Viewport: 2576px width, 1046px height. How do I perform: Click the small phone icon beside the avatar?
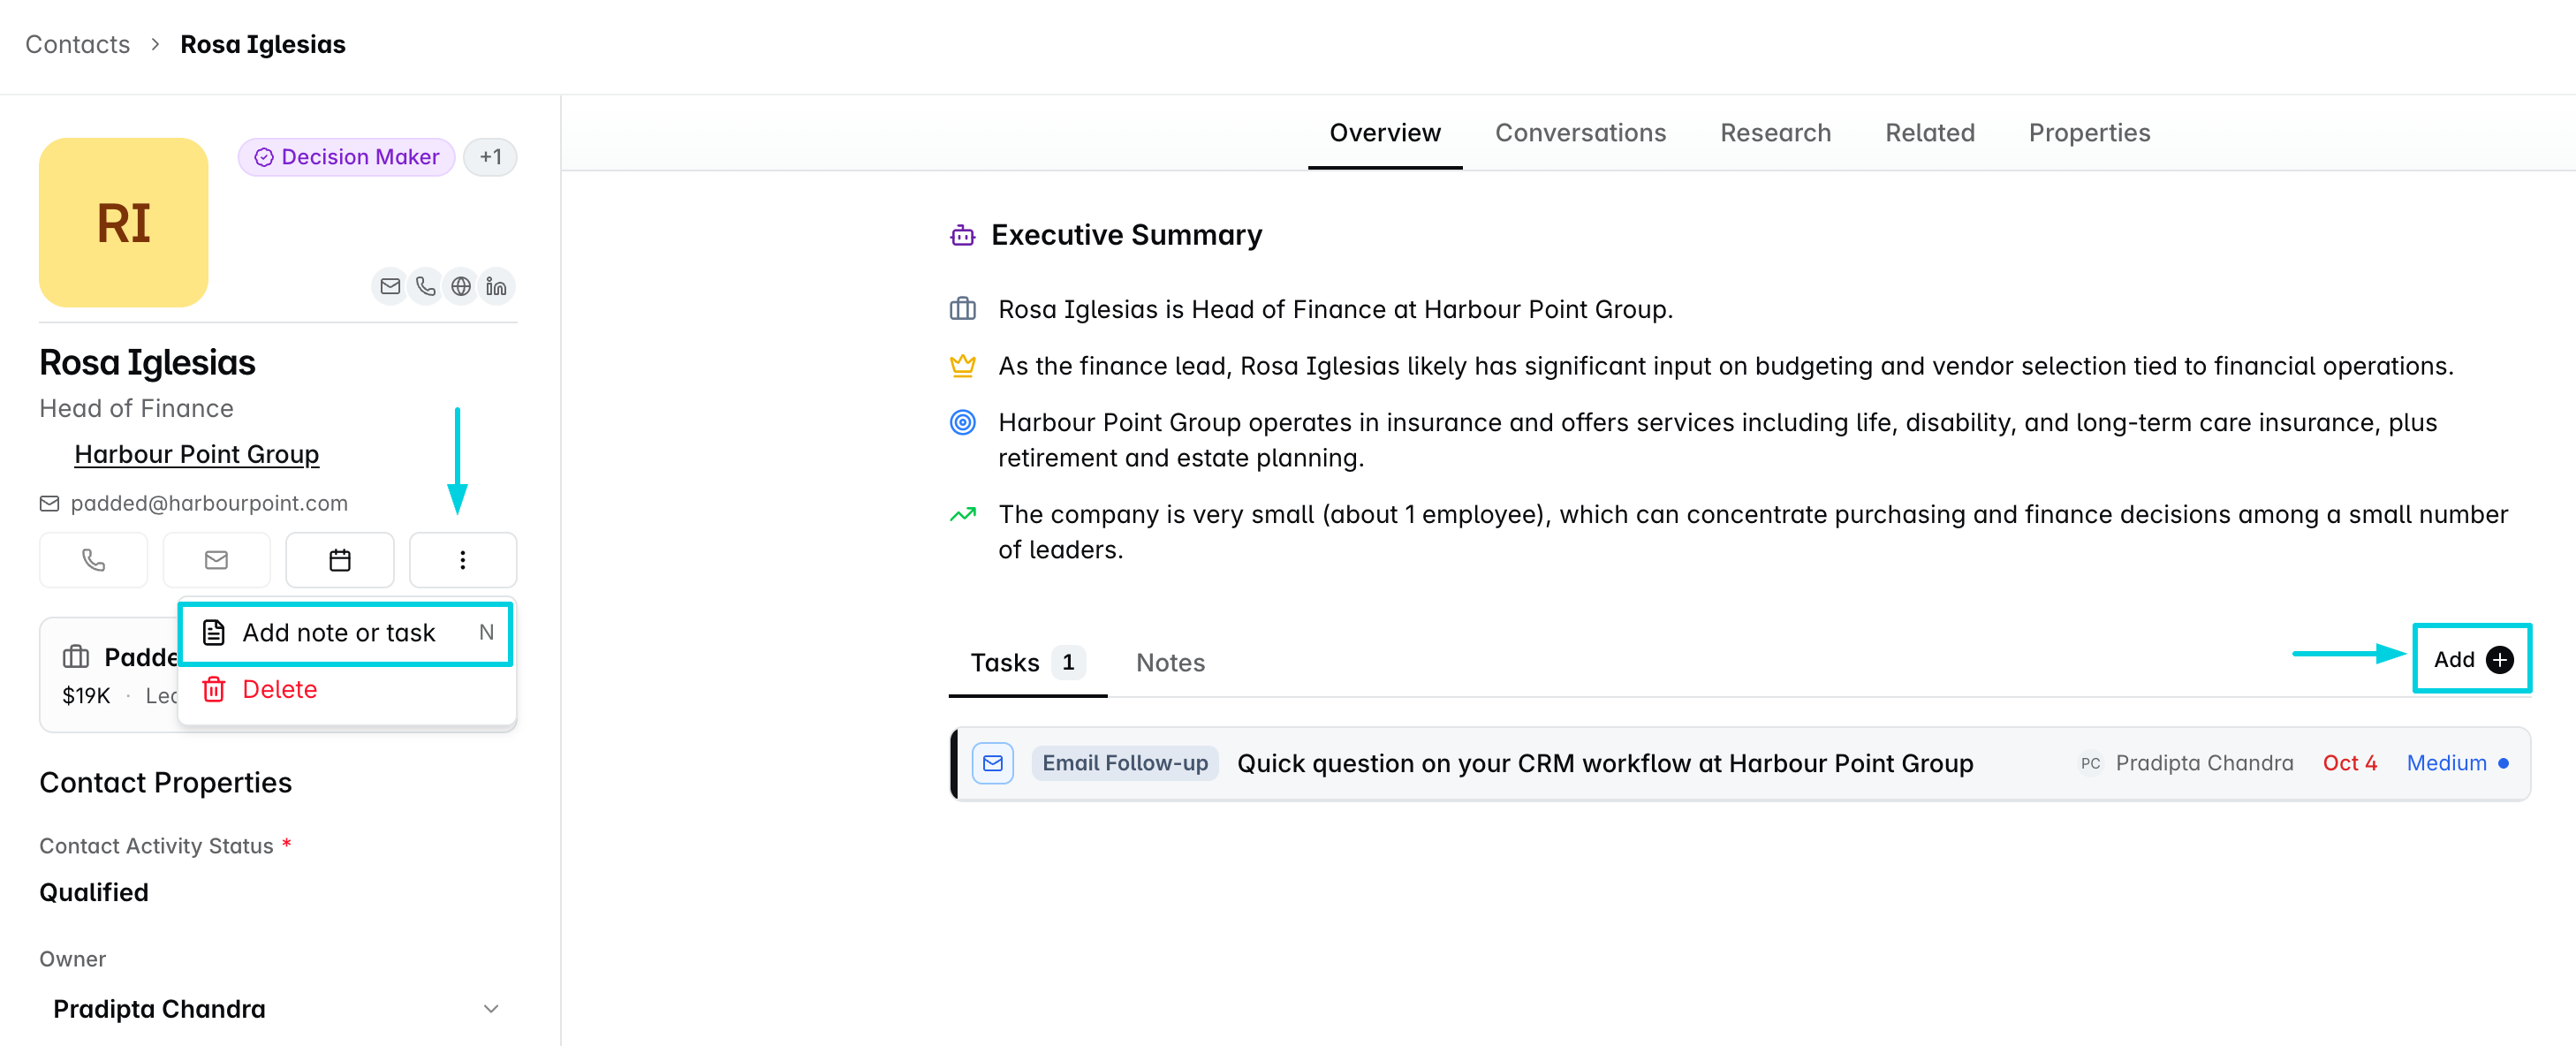(x=425, y=287)
